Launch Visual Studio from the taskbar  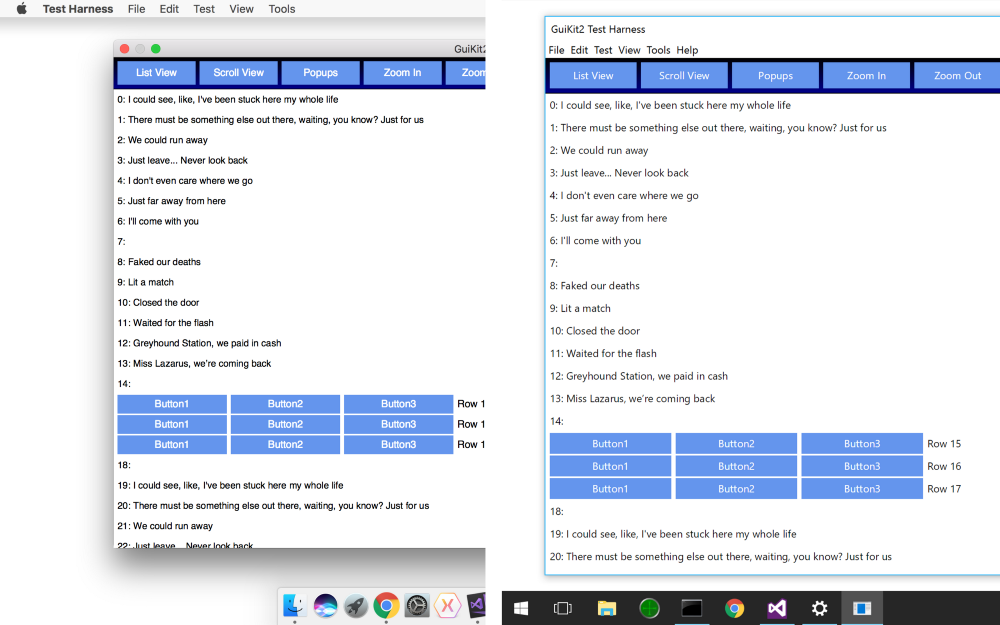[x=777, y=608]
